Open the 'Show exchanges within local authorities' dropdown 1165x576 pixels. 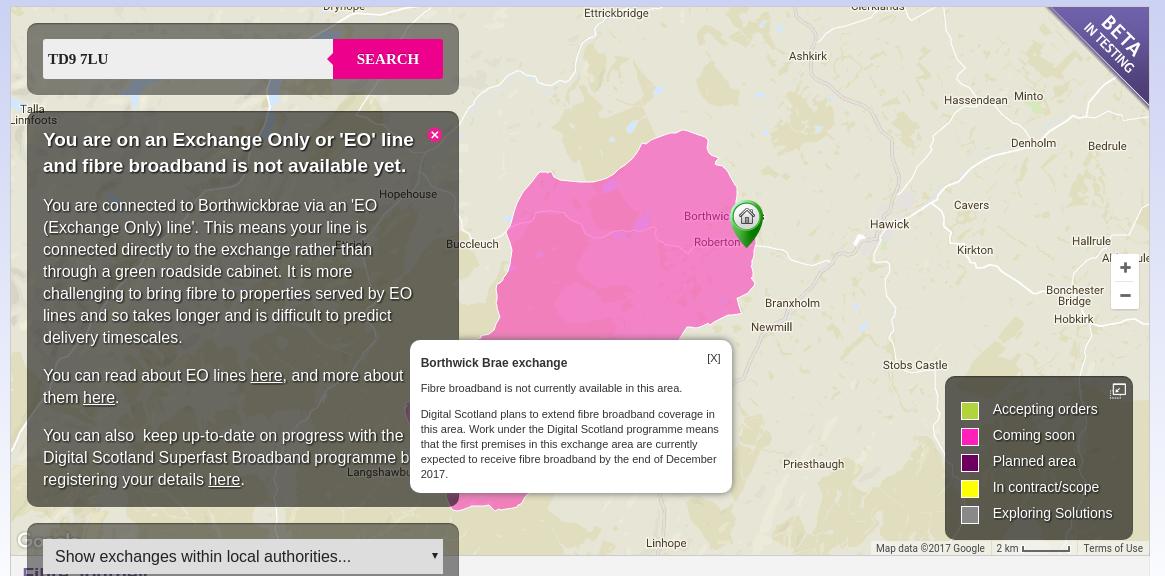(243, 556)
